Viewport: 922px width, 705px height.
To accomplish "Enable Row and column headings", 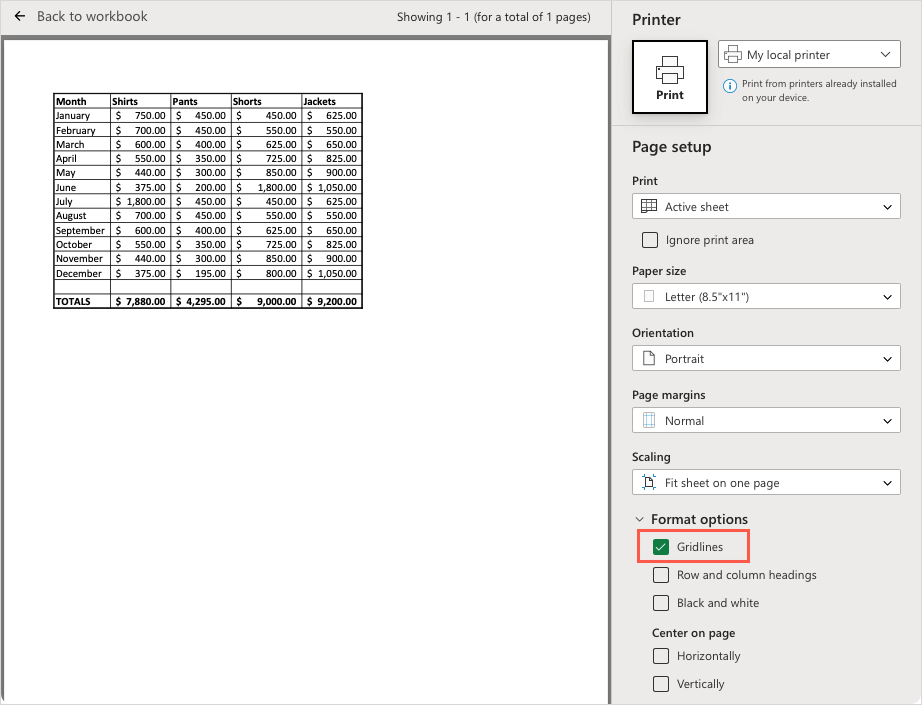I will [660, 575].
